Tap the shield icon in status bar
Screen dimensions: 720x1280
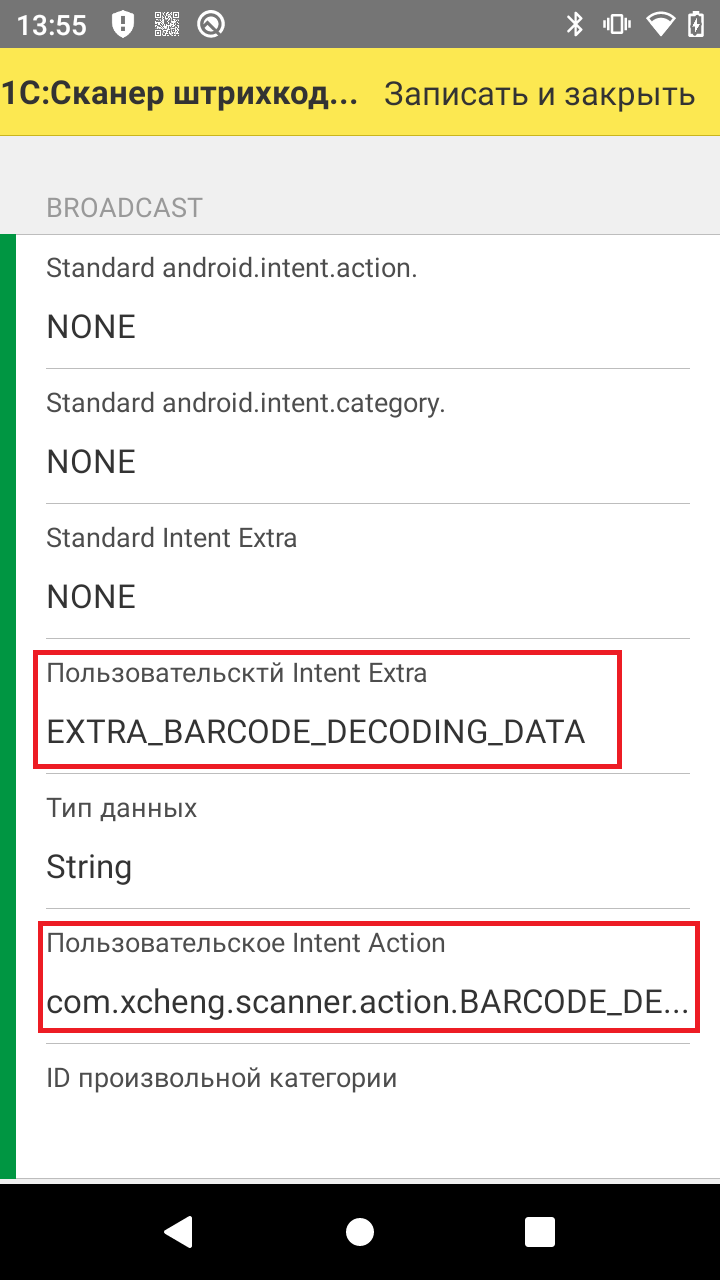pos(122,25)
